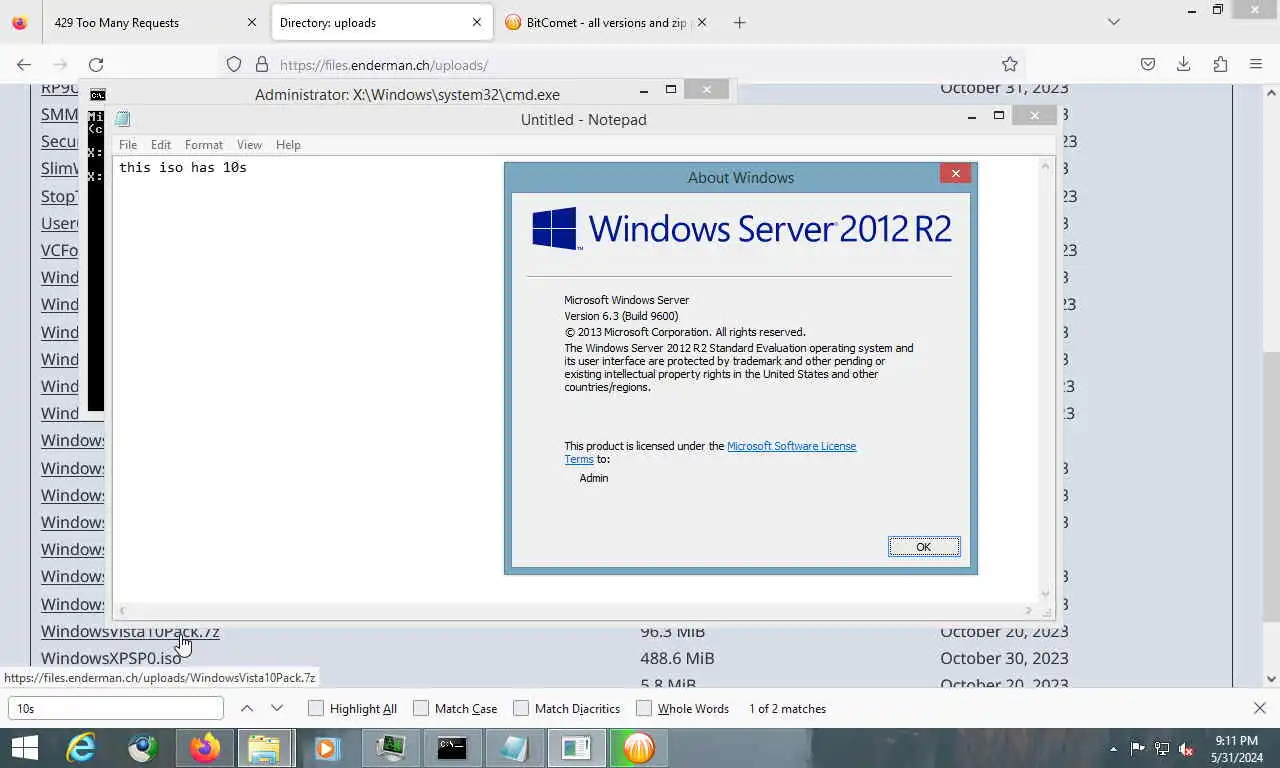Open WindowsXPSP0.iso link
Viewport: 1280px width, 768px height.
(x=111, y=658)
